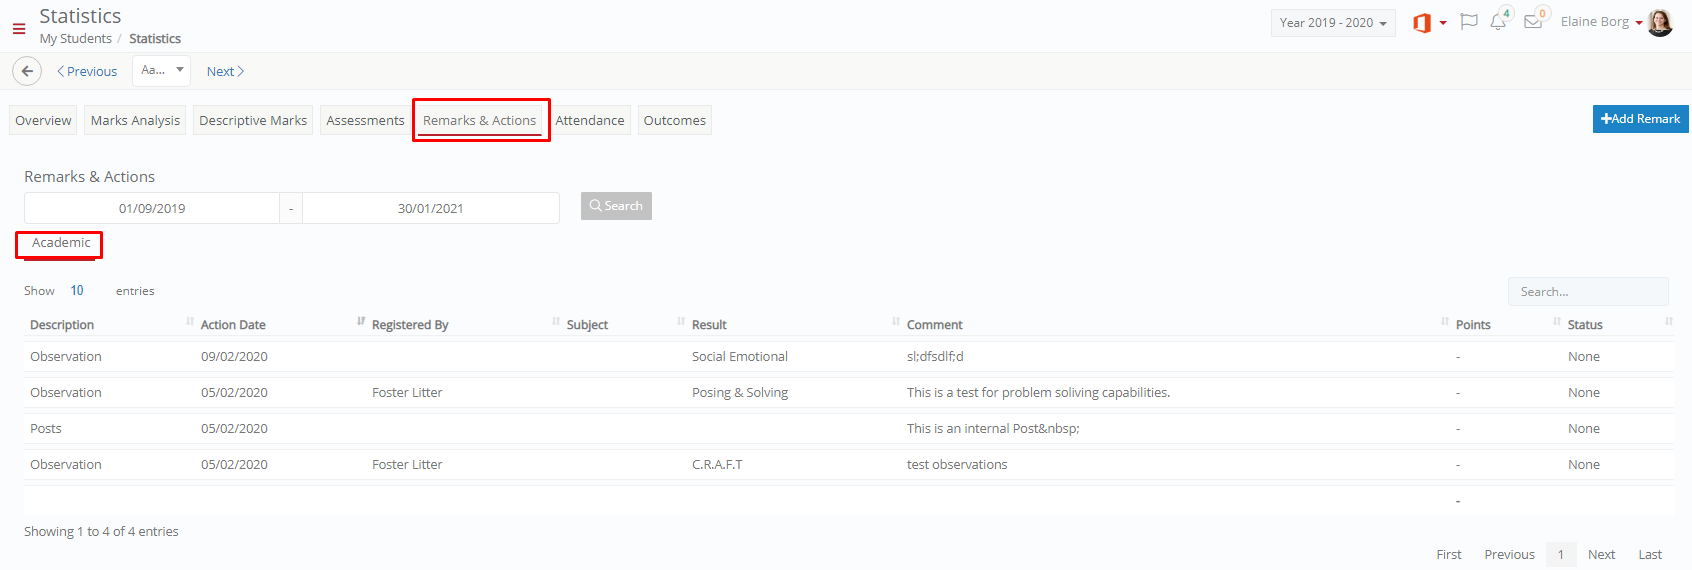Click comment 'This is an internal Post&nbsp;'

(993, 429)
